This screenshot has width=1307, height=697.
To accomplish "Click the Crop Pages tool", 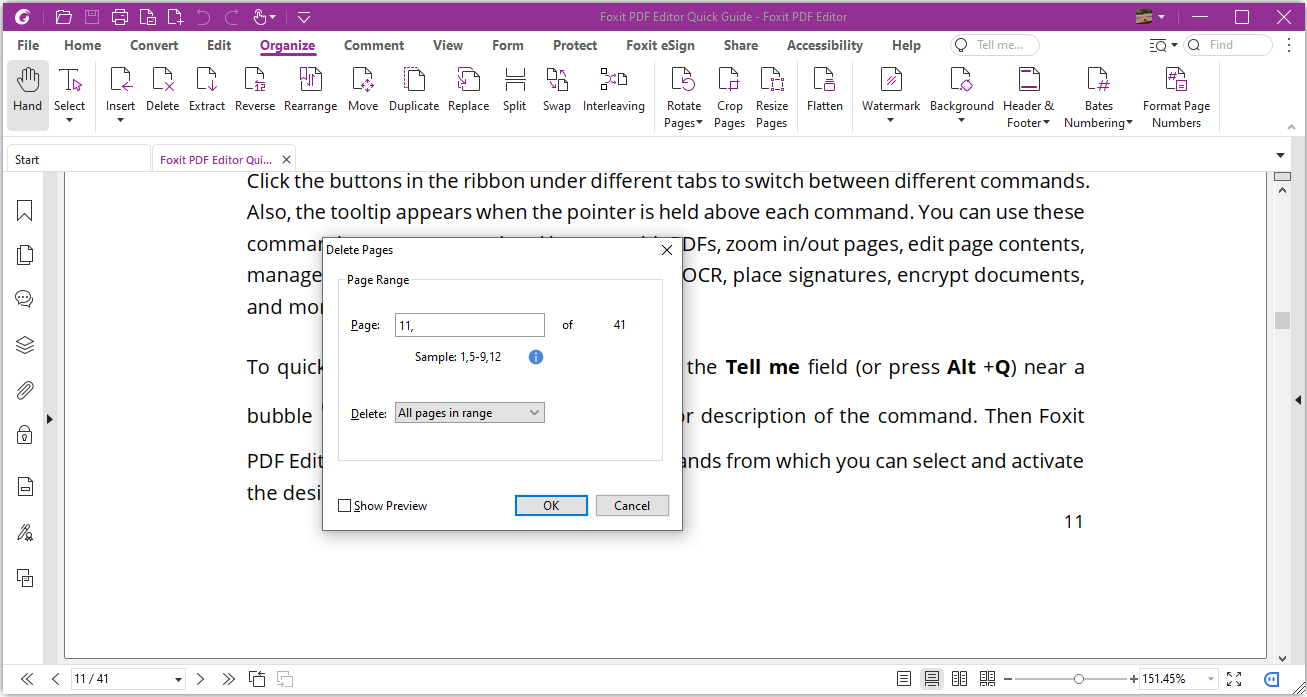I will pos(729,97).
